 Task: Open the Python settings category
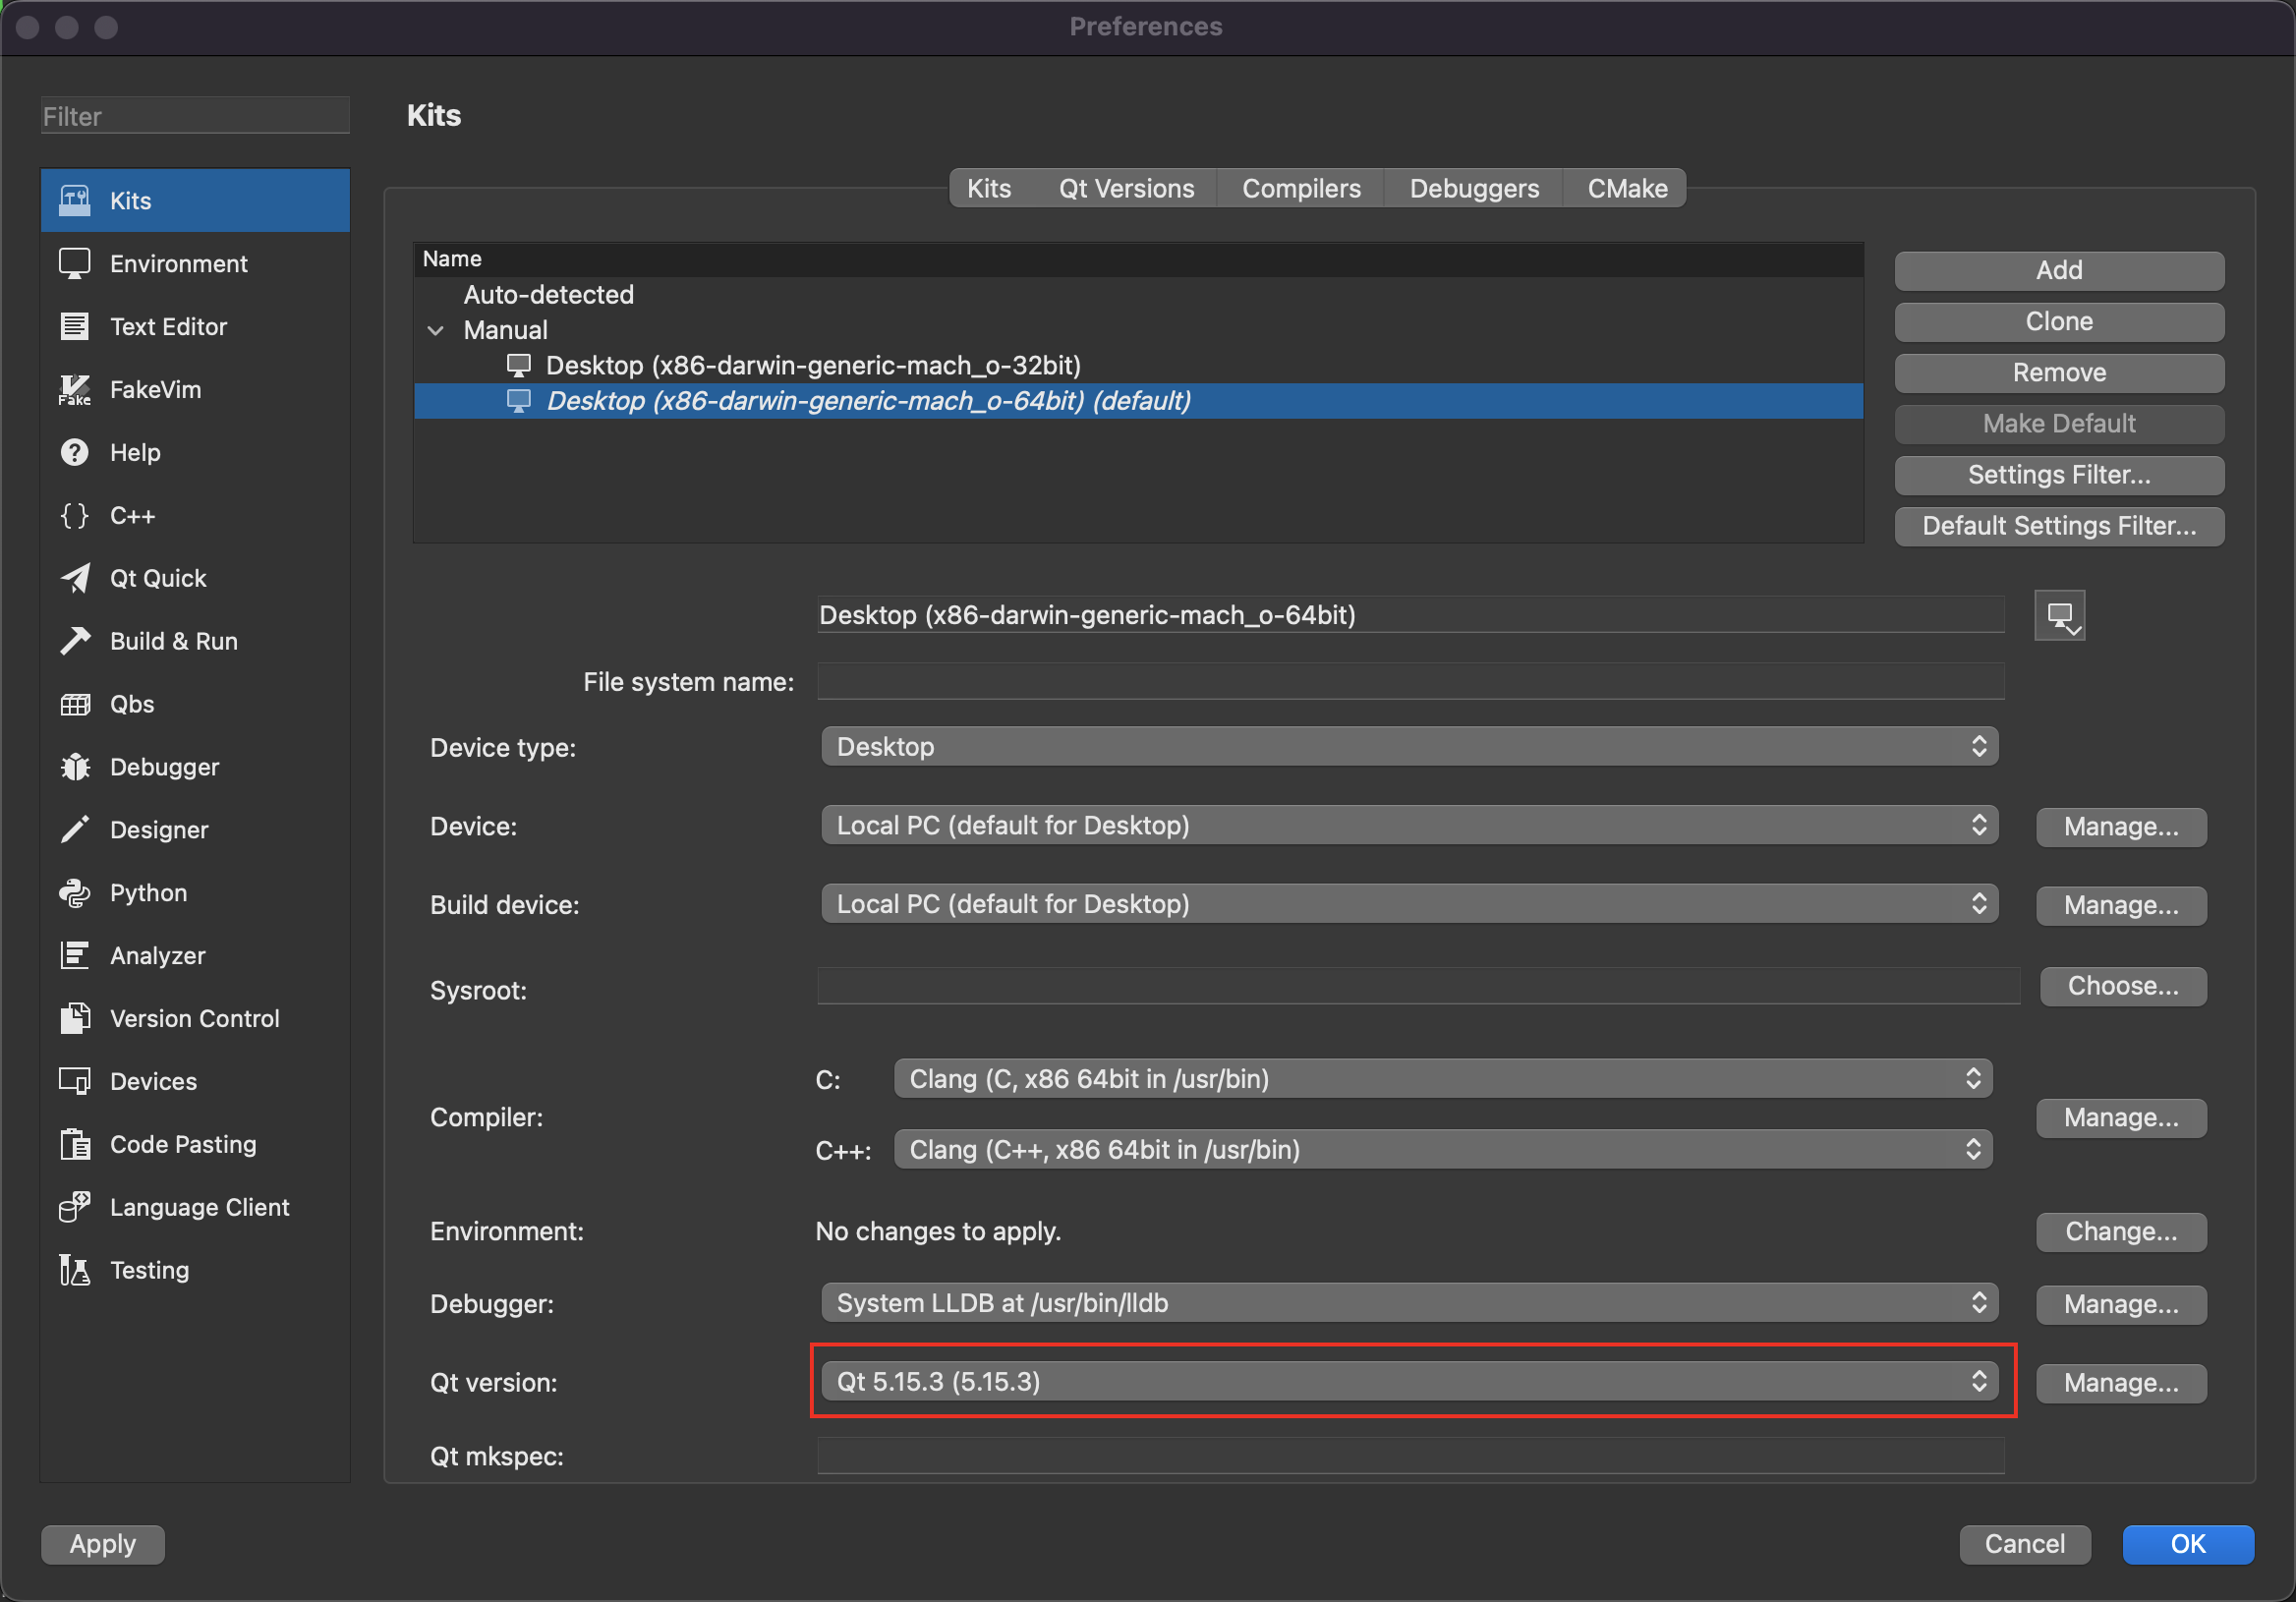[147, 893]
